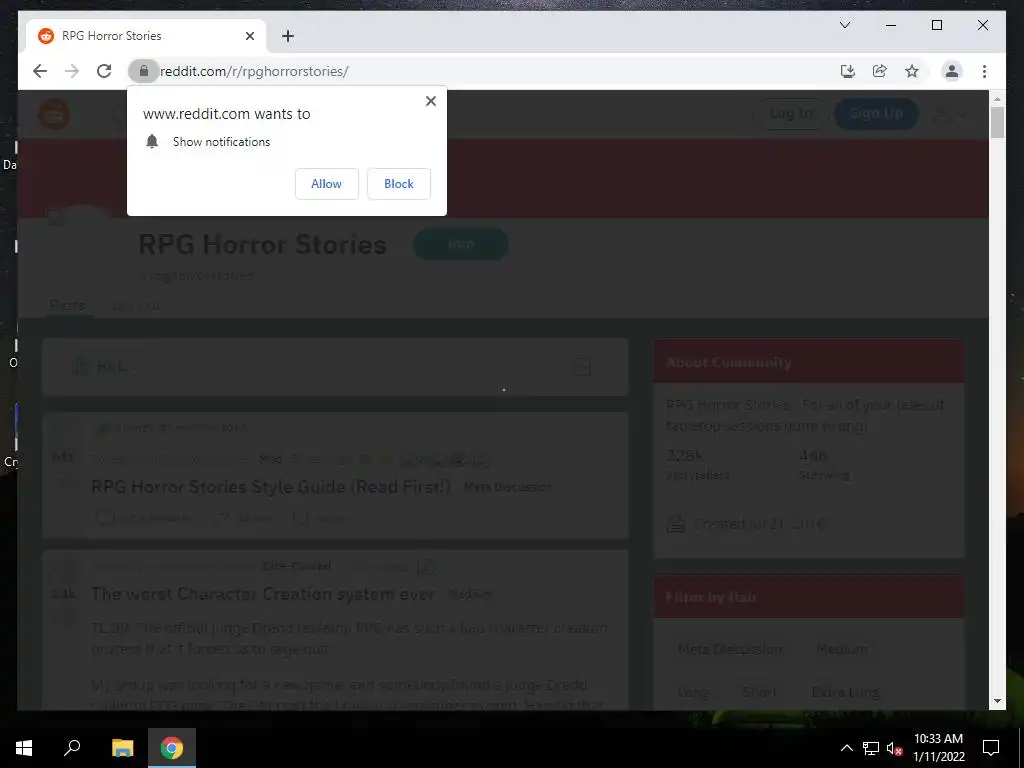The image size is (1024, 768).
Task: Share this page using share icon
Action: pyautogui.click(x=880, y=71)
